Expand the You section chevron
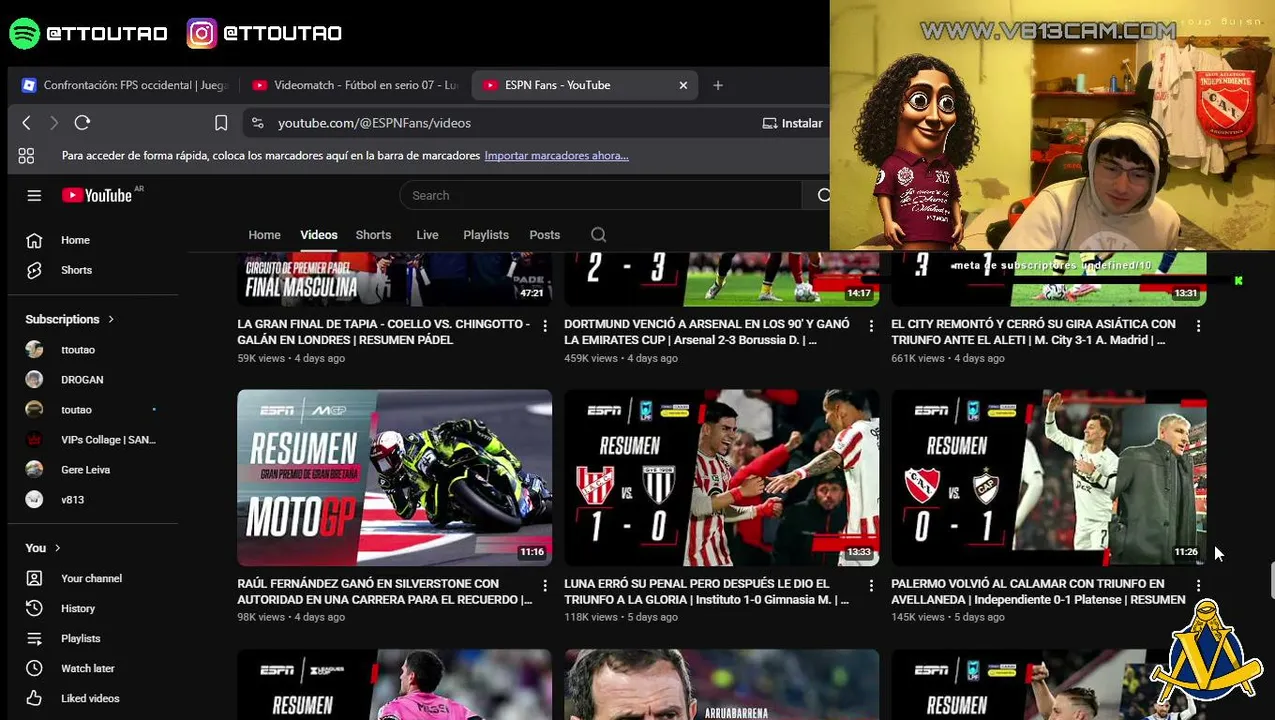1275x720 pixels. pyautogui.click(x=57, y=548)
